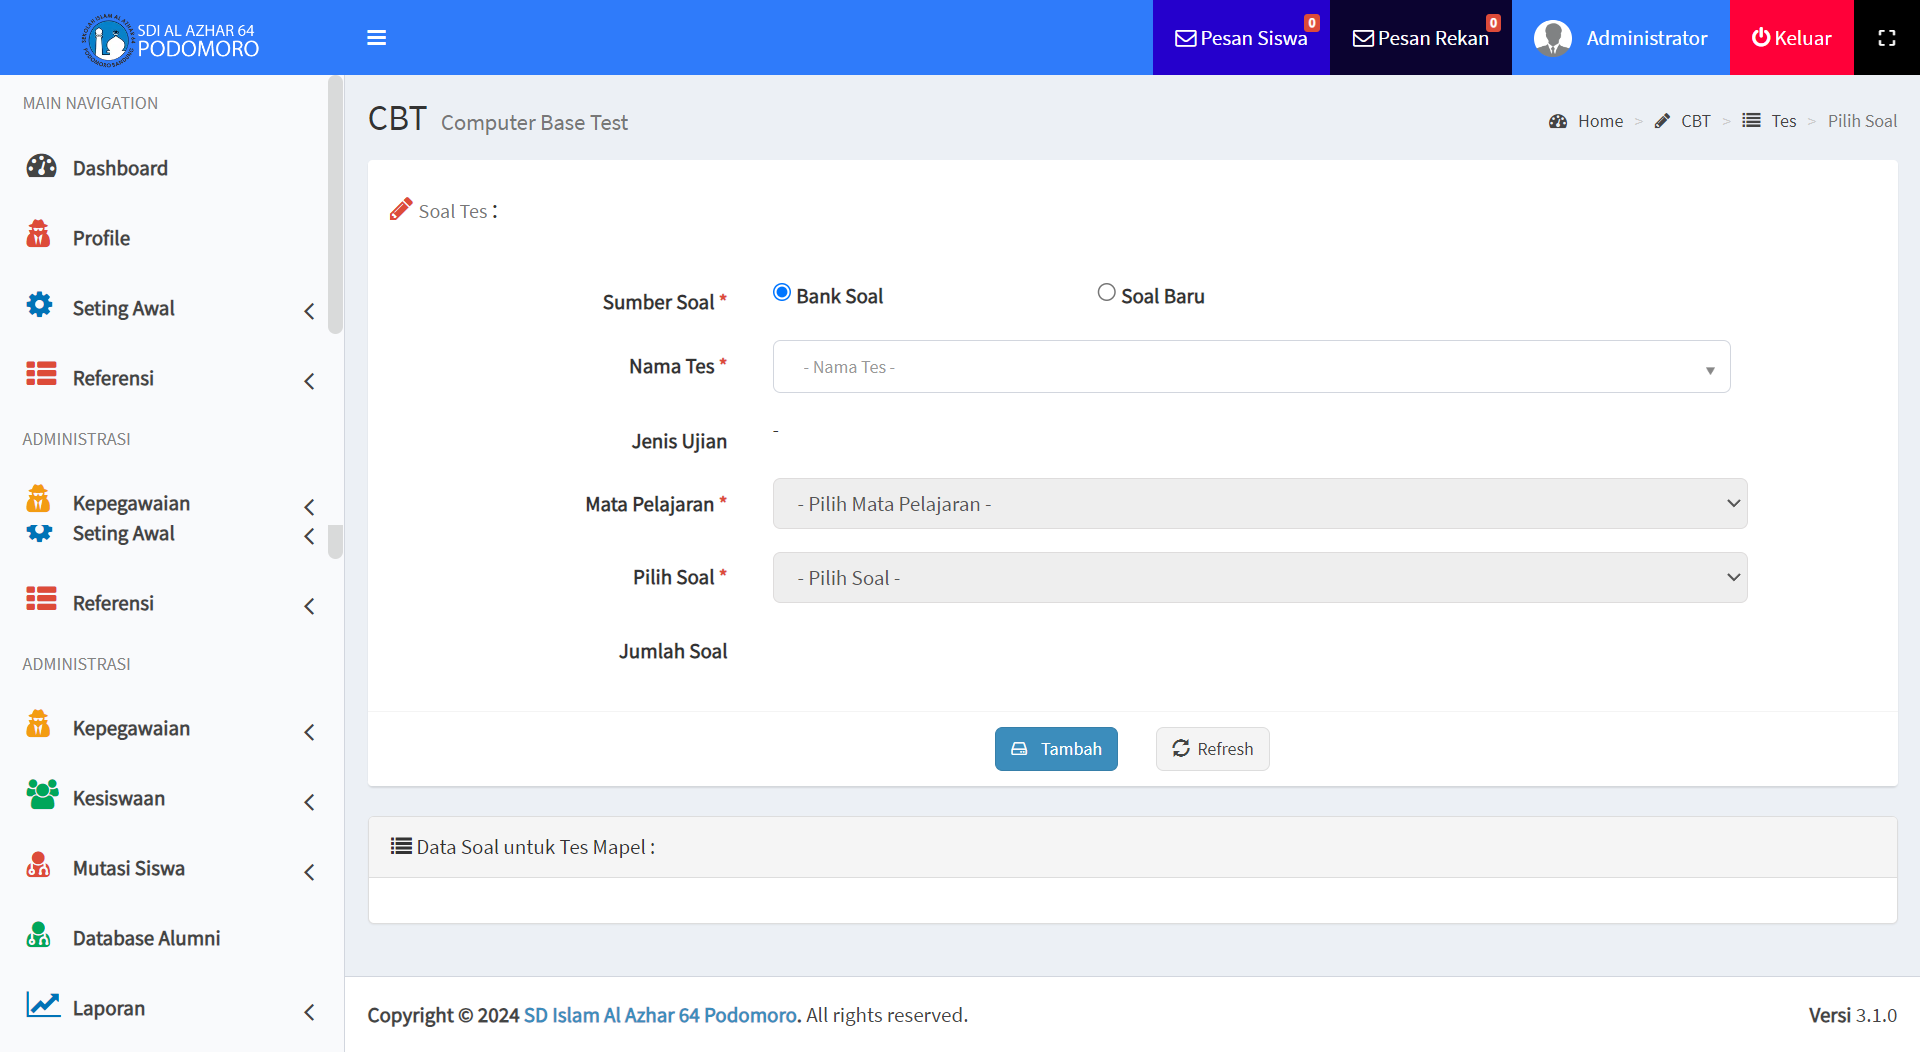Select the Soal Baru radio option

(1106, 293)
